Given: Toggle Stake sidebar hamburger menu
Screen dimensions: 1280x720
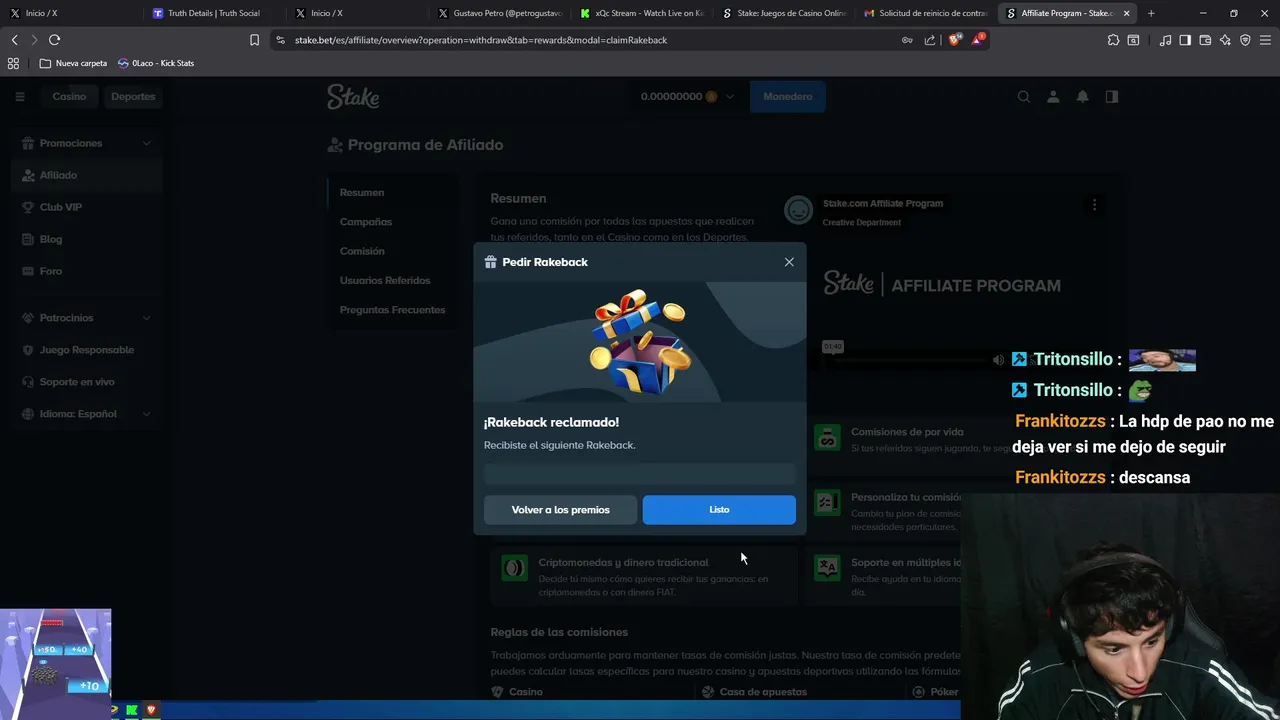Looking at the screenshot, I should tap(19, 97).
